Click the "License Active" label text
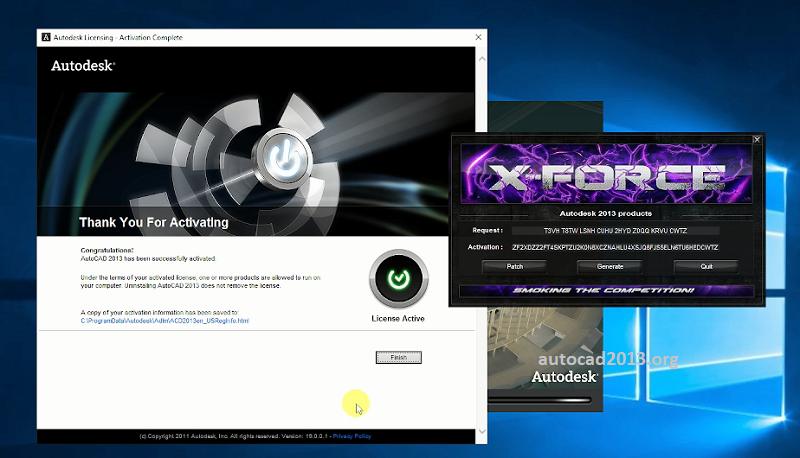This screenshot has height=458, width=800. [398, 318]
